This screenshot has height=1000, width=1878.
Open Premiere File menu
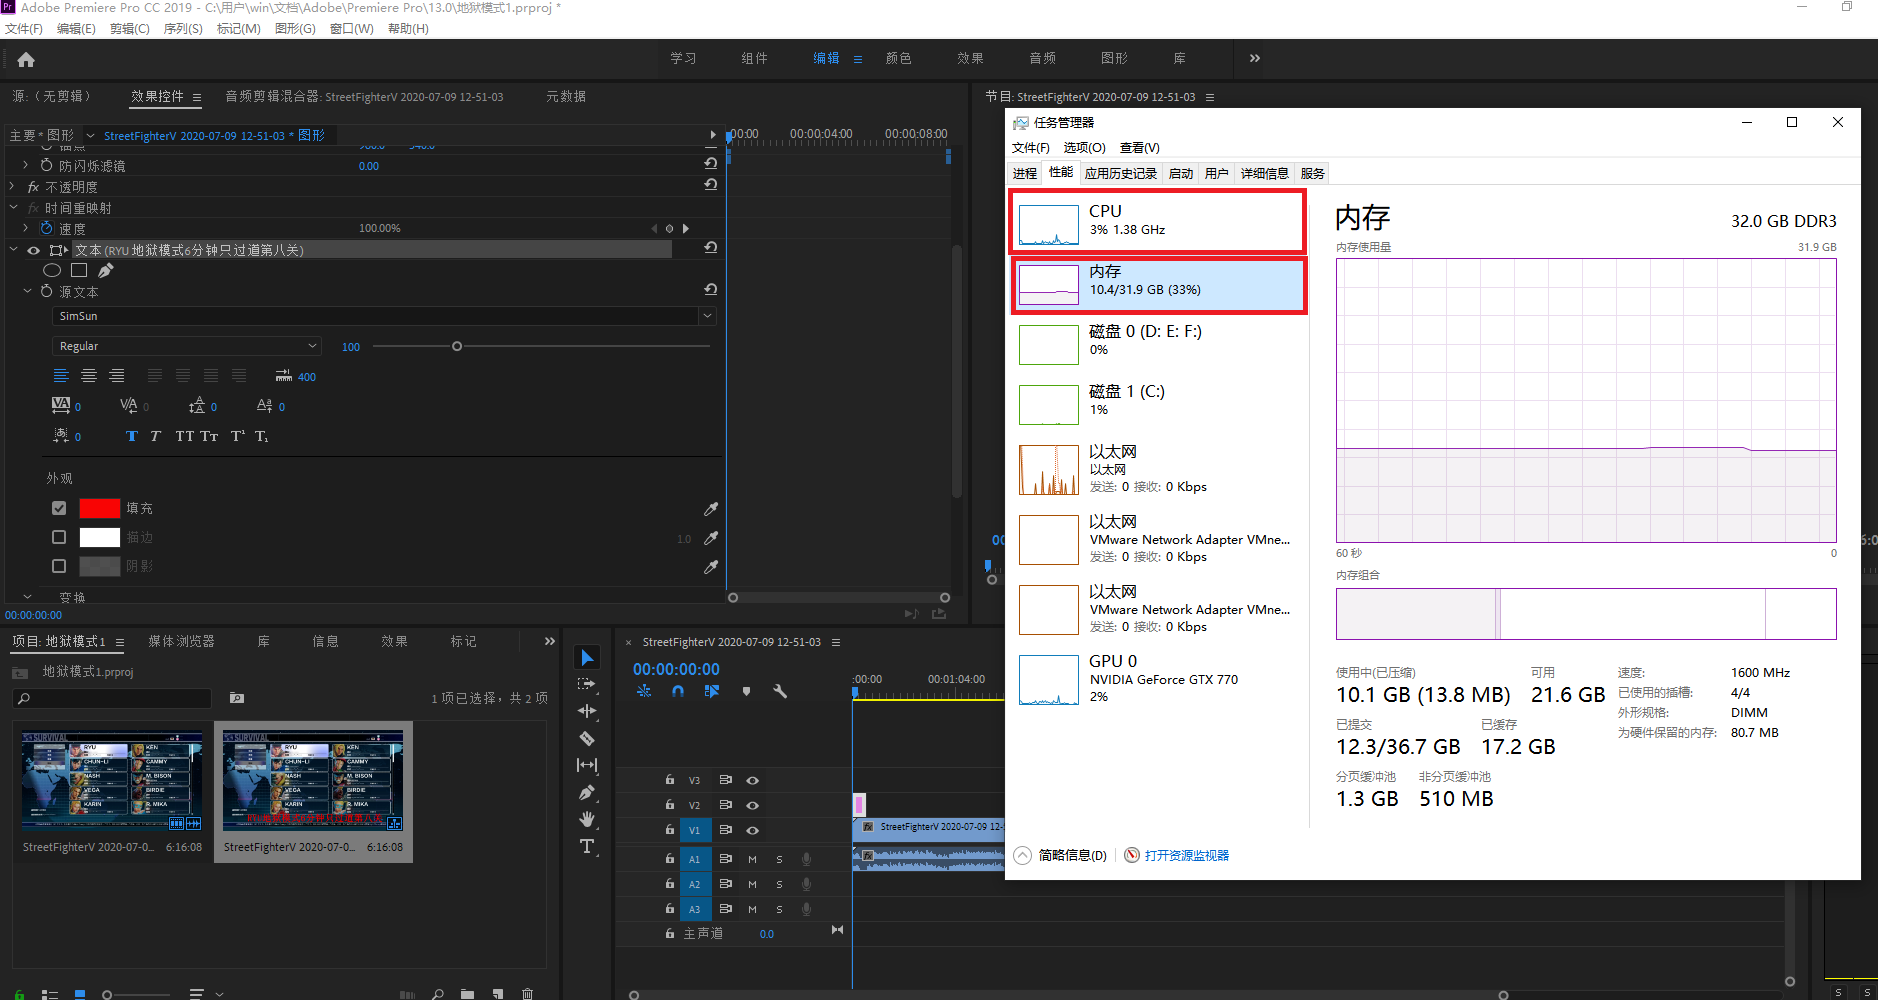coord(24,28)
